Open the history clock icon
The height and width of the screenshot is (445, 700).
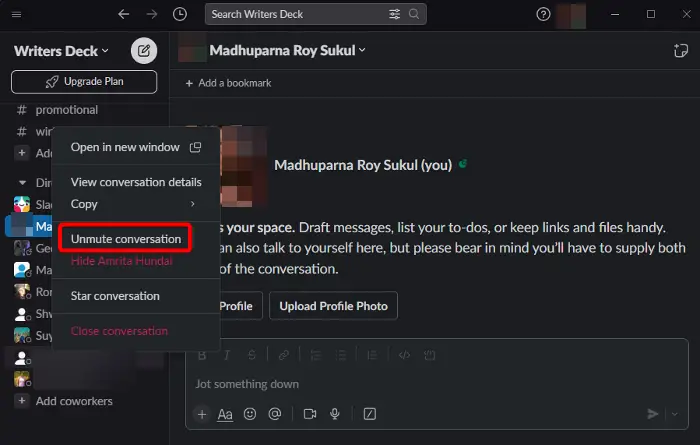pyautogui.click(x=179, y=14)
